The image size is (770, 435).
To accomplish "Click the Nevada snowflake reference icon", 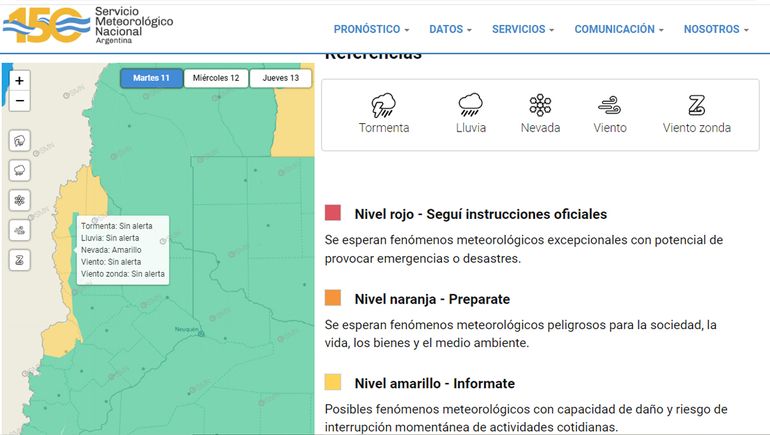I will 540,105.
